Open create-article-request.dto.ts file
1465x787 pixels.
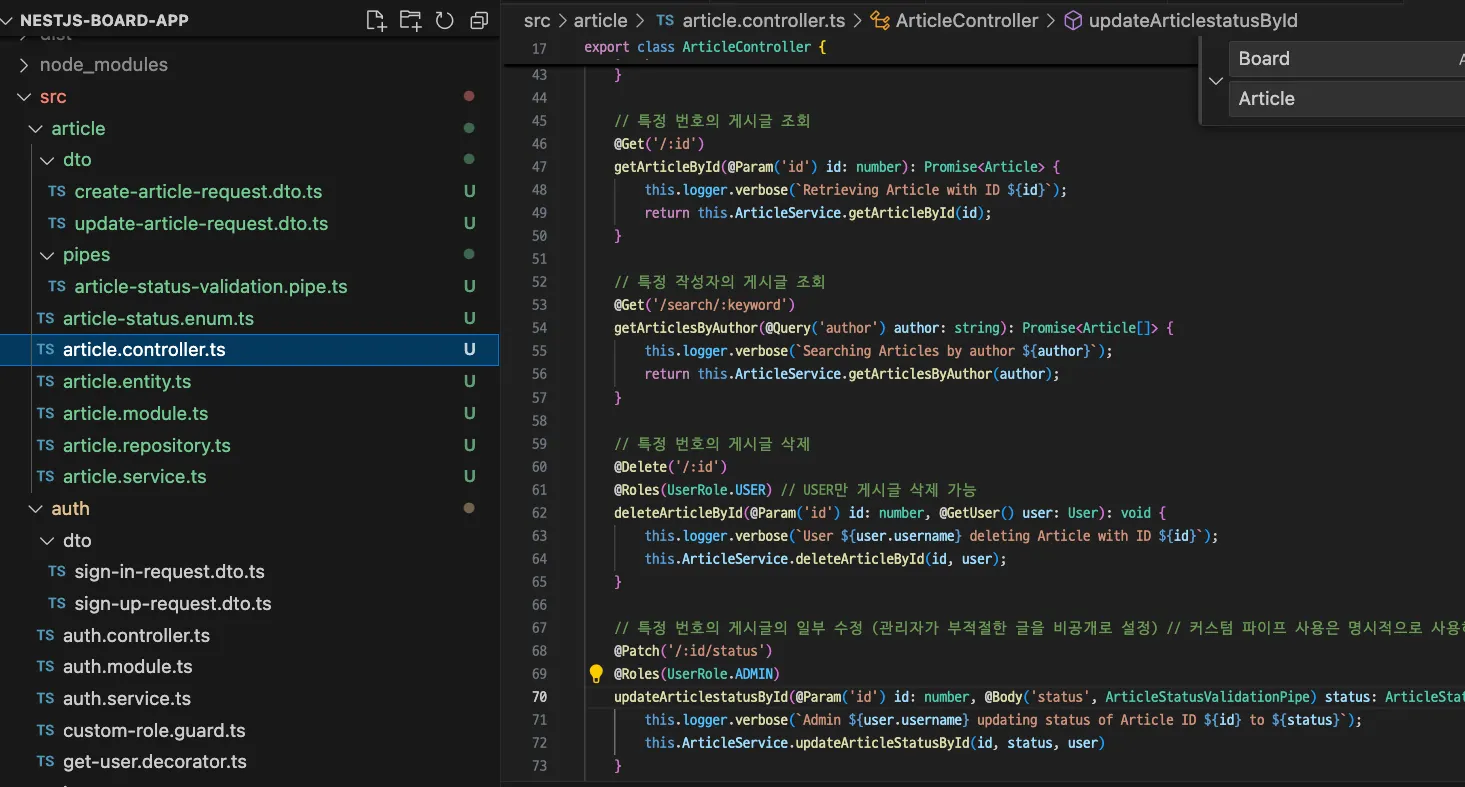click(x=198, y=192)
